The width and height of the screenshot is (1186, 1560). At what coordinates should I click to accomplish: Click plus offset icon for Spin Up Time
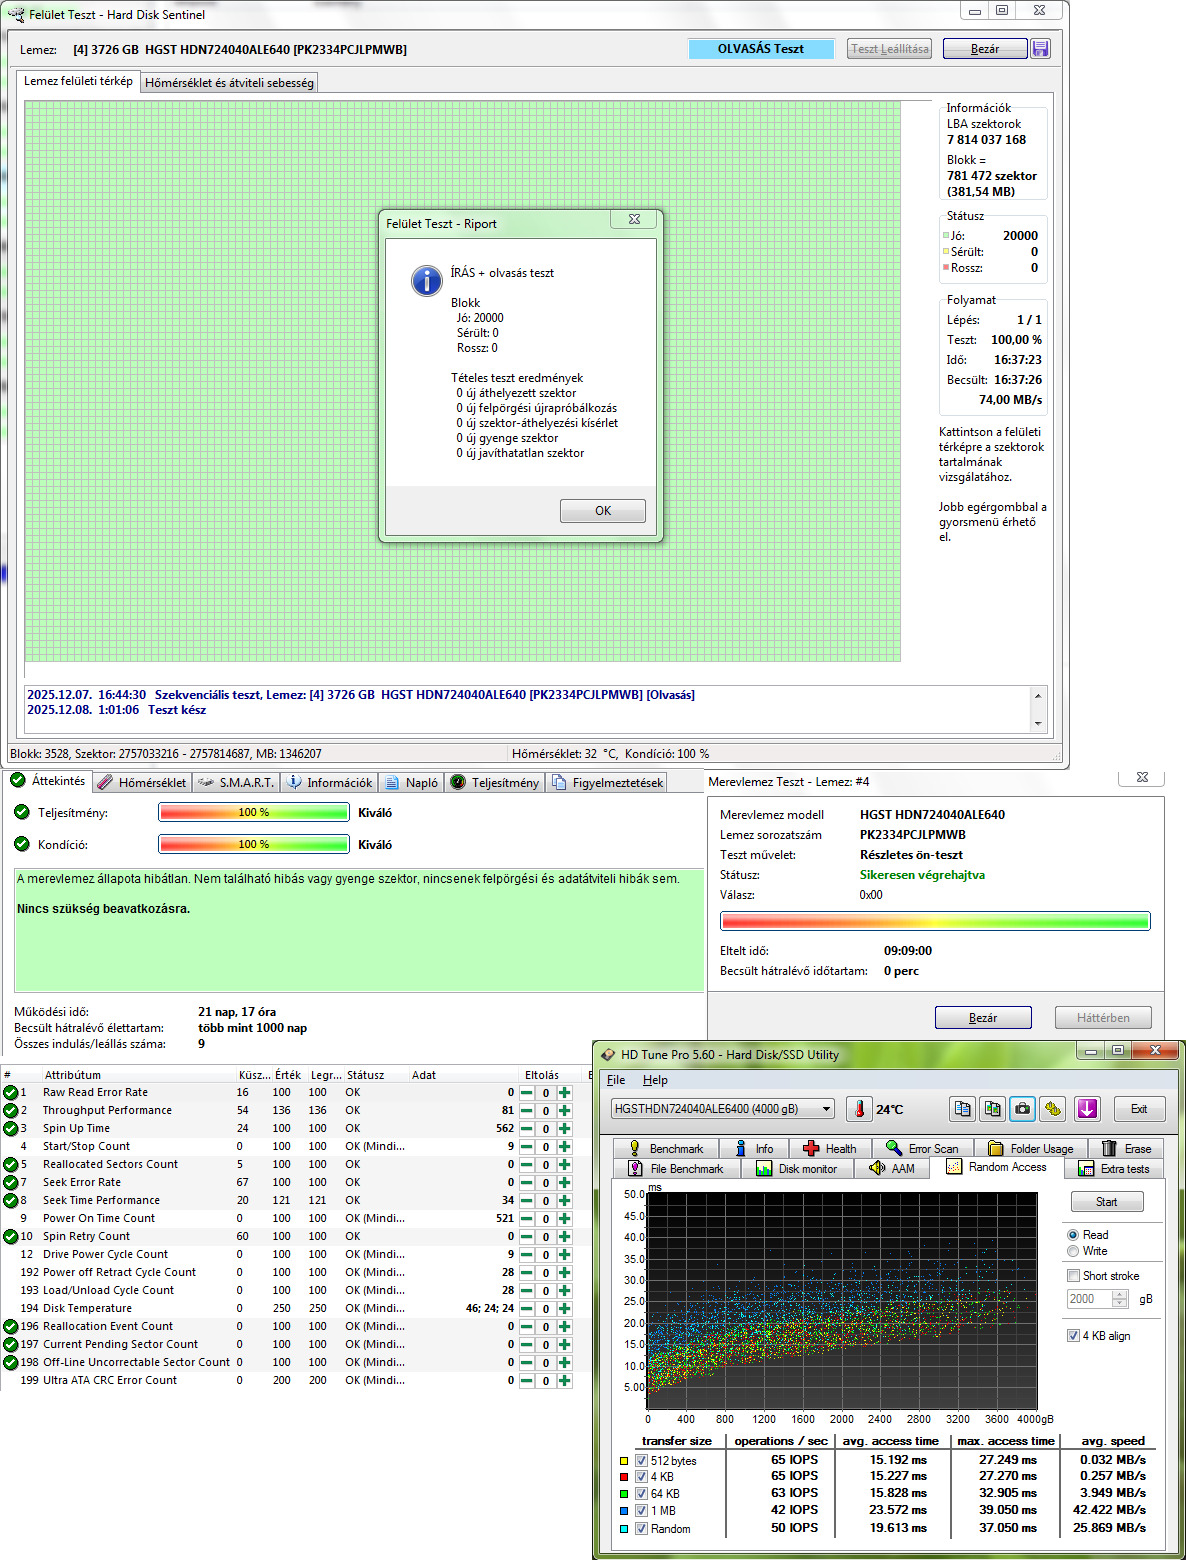click(x=564, y=1129)
